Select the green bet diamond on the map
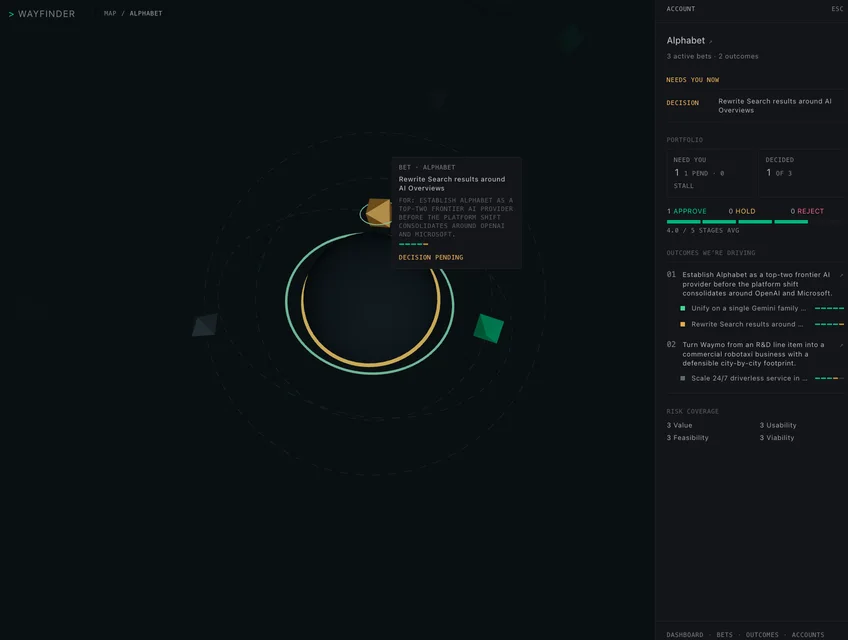Viewport: 848px width, 640px height. pyautogui.click(x=488, y=328)
